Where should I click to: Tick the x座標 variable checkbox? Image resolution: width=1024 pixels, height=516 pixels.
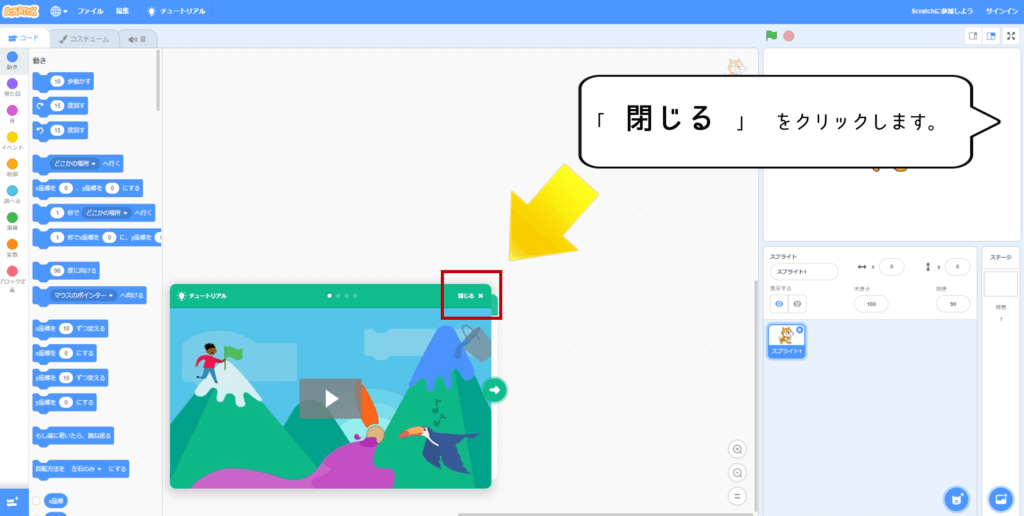coord(37,501)
